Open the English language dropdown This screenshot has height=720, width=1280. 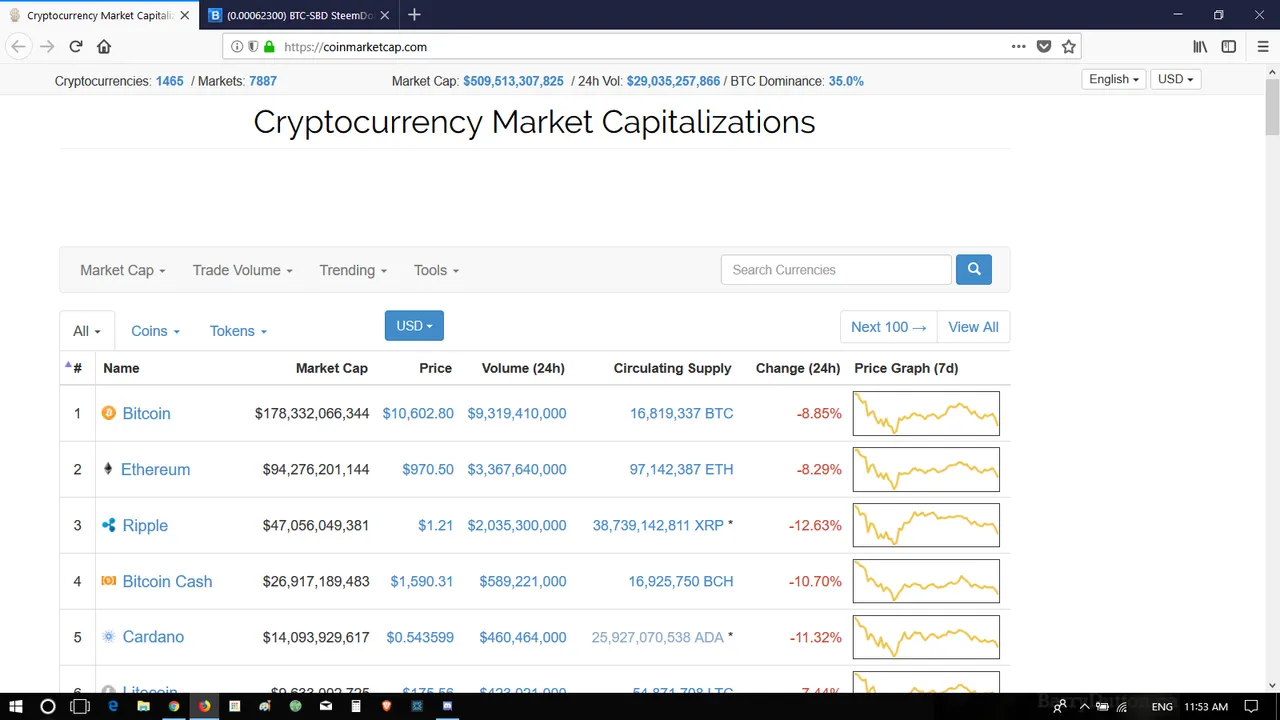click(x=1114, y=79)
